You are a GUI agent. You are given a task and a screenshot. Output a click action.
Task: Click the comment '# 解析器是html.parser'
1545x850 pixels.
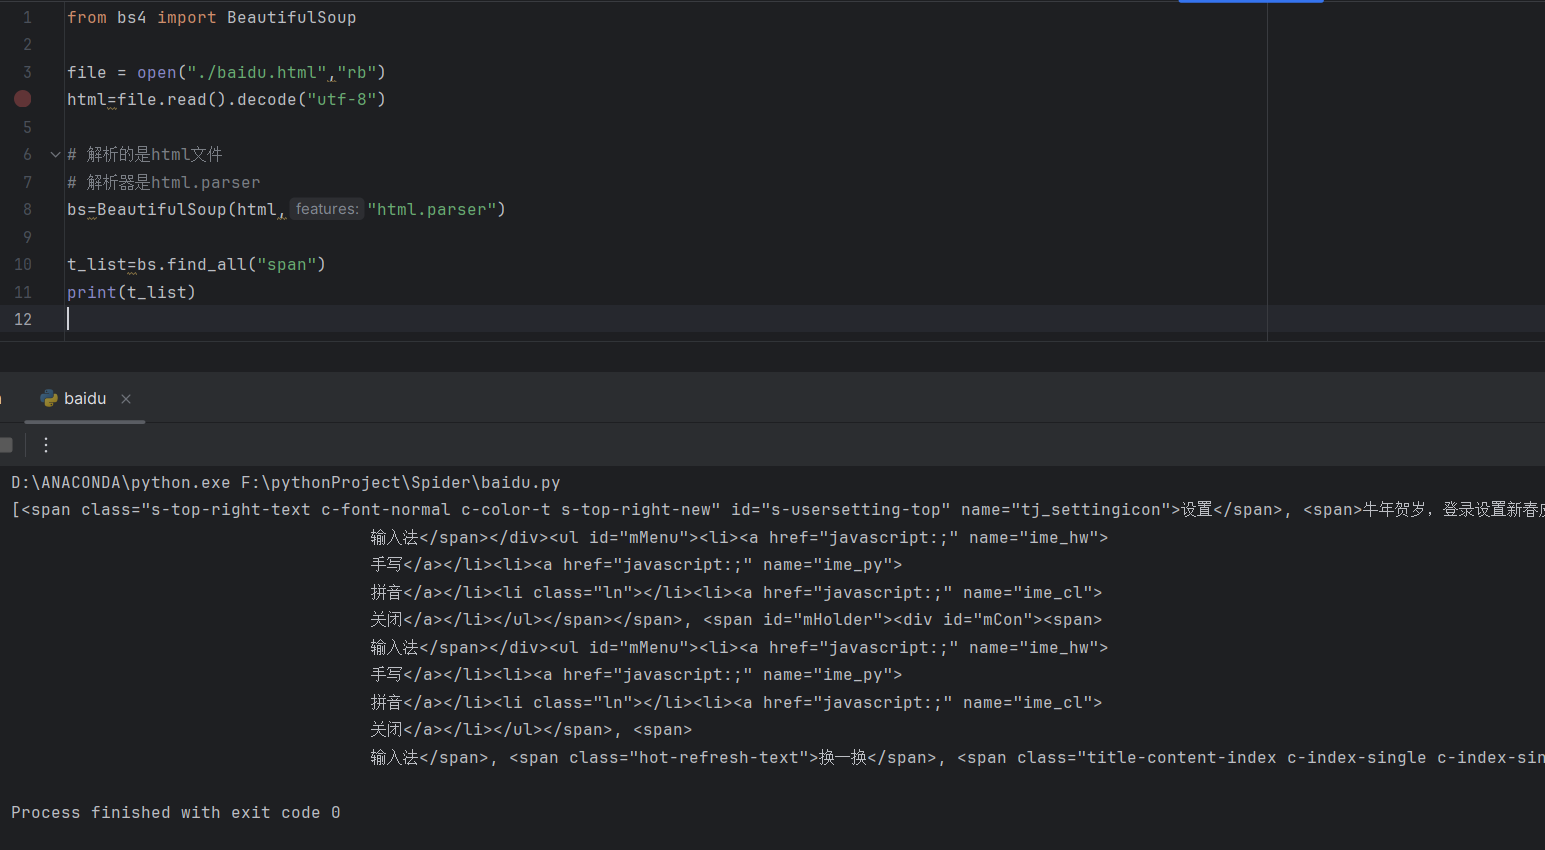pyautogui.click(x=164, y=182)
